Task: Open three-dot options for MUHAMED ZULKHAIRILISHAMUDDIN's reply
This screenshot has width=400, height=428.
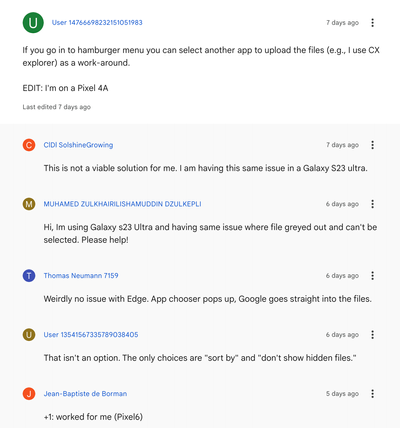Action: coord(372,204)
